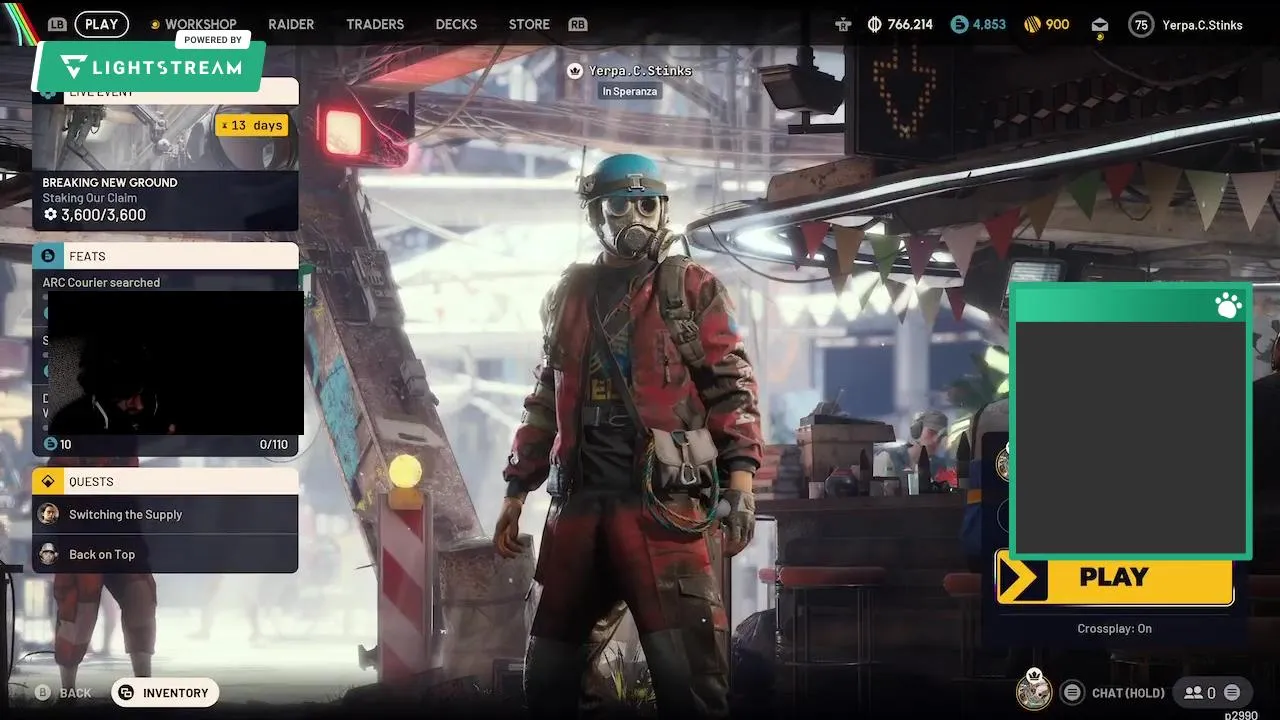The height and width of the screenshot is (720, 1280).
Task: Click the gold token icon beside 900
Action: [x=1033, y=24]
